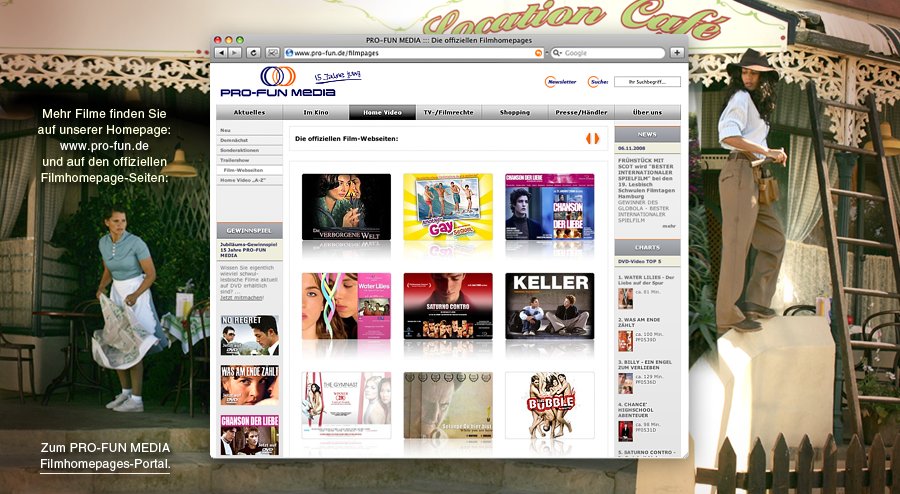Click the DVD-Video TOP 5 label
Image resolution: width=900 pixels, height=494 pixels.
click(639, 261)
